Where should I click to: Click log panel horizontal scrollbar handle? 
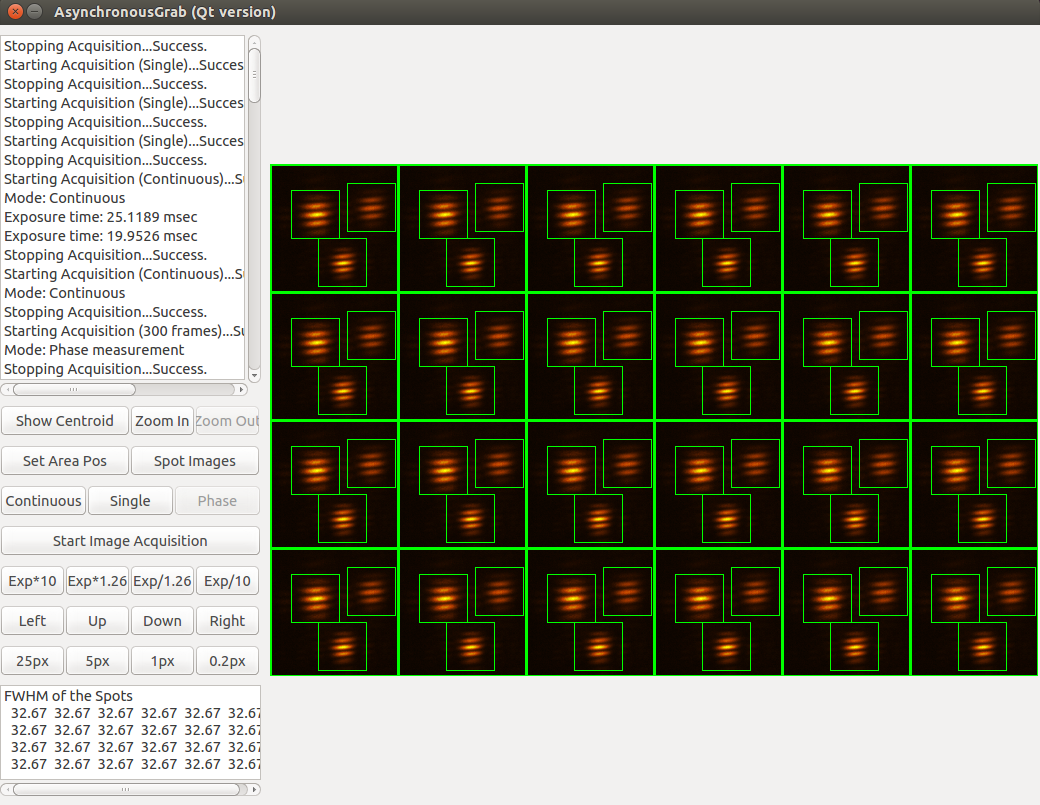coord(74,389)
